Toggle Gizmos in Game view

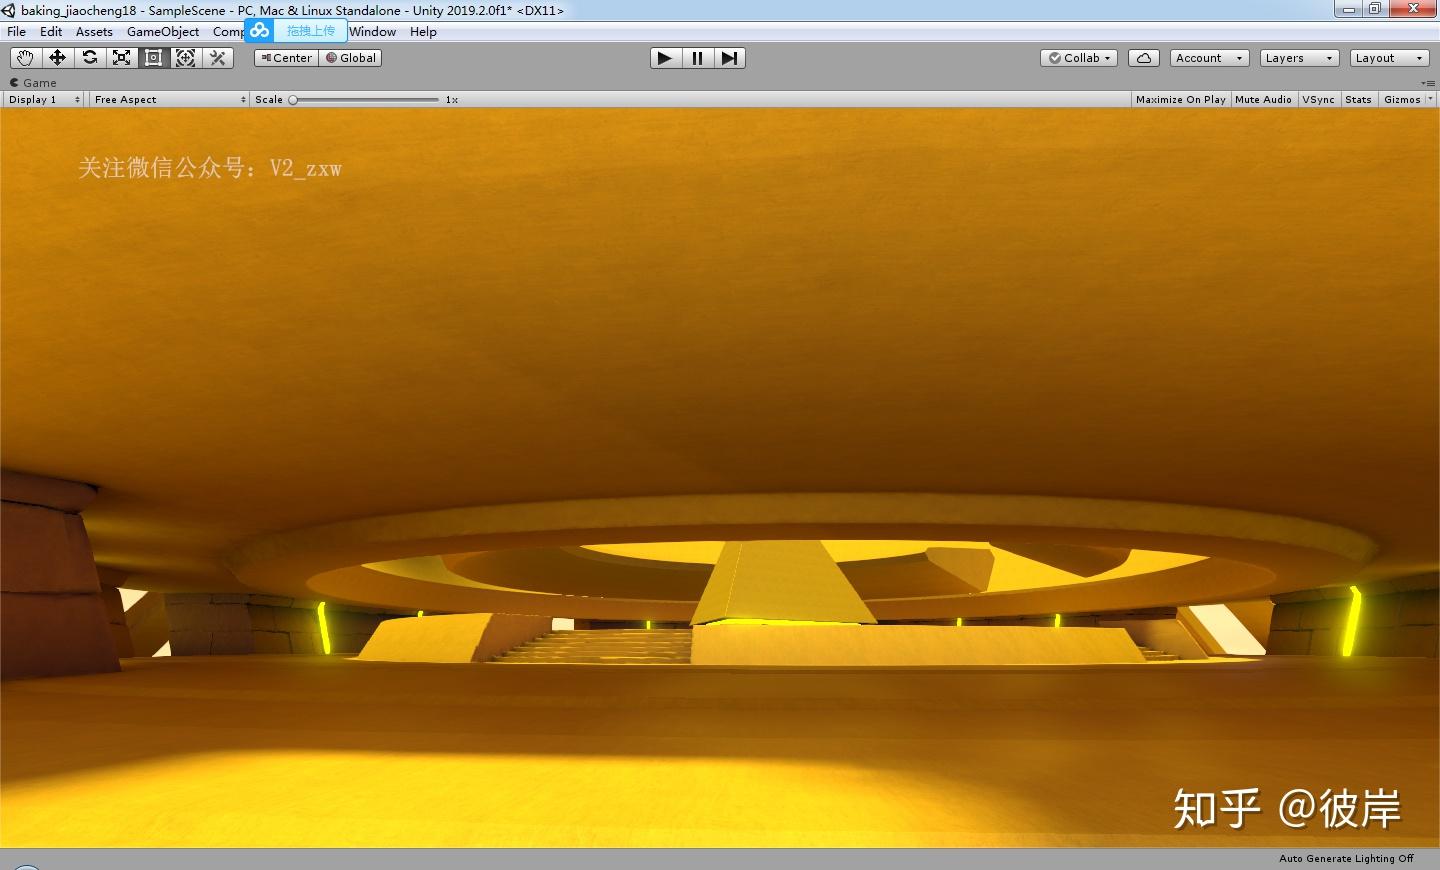coord(1402,99)
